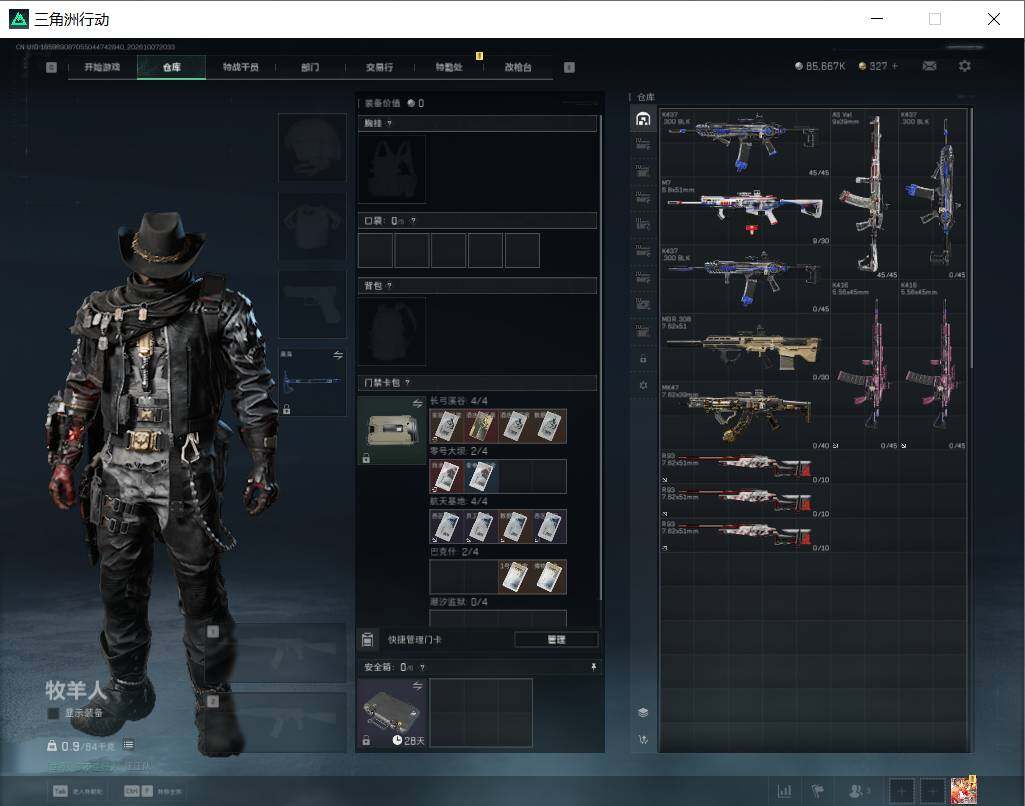Select the MDR 308 rifle in warehouse
The height and width of the screenshot is (806, 1025).
(x=745, y=348)
